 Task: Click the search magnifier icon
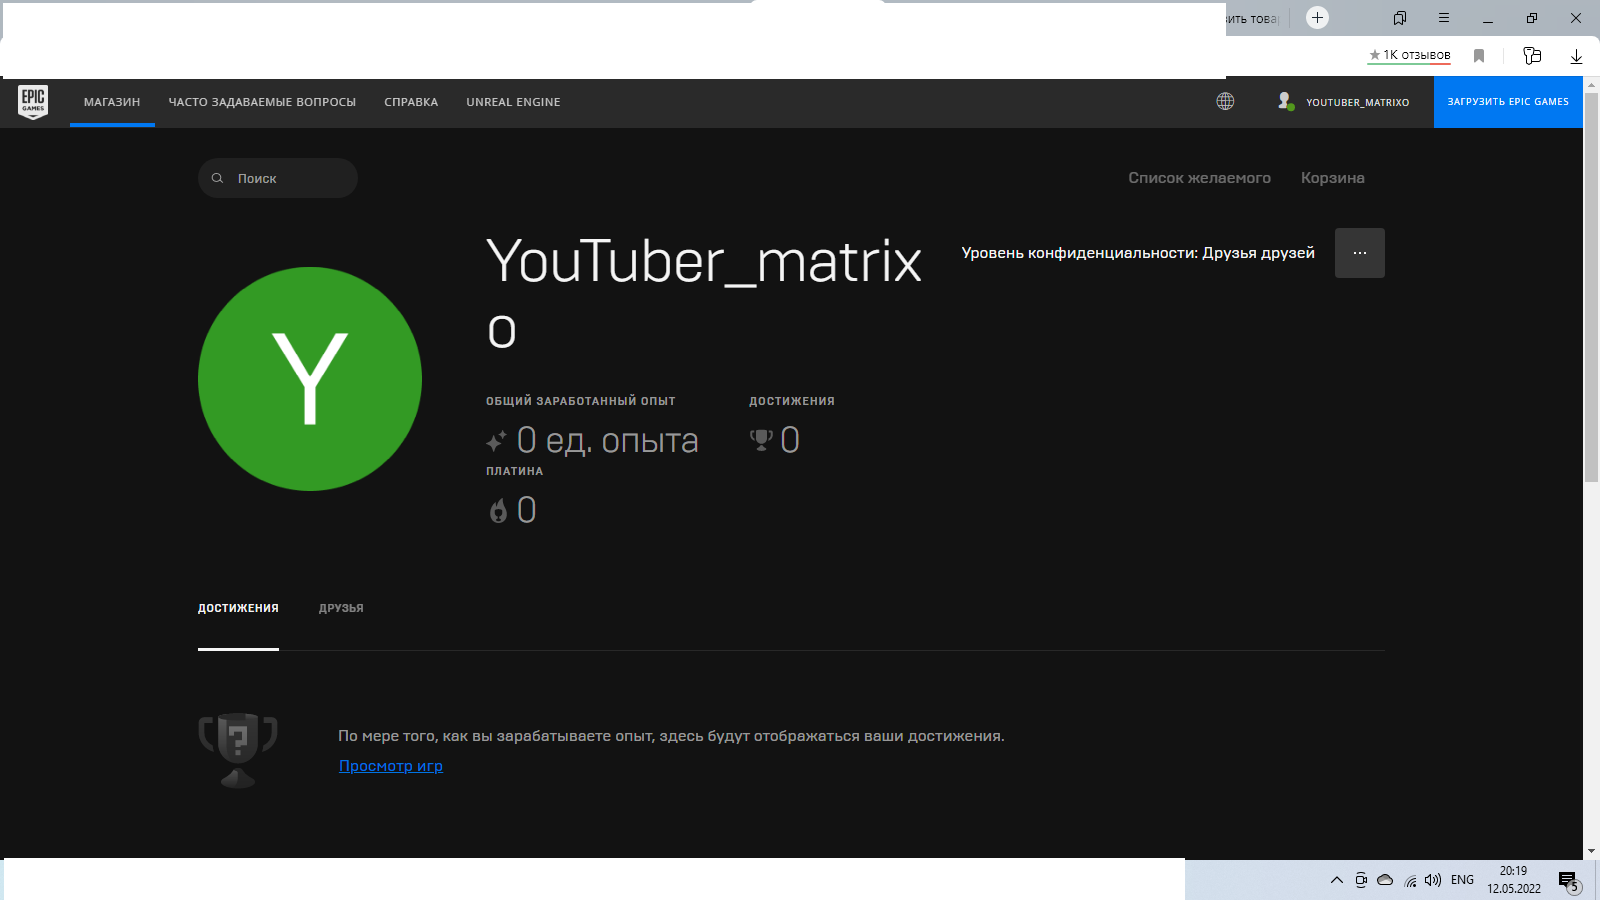[217, 178]
